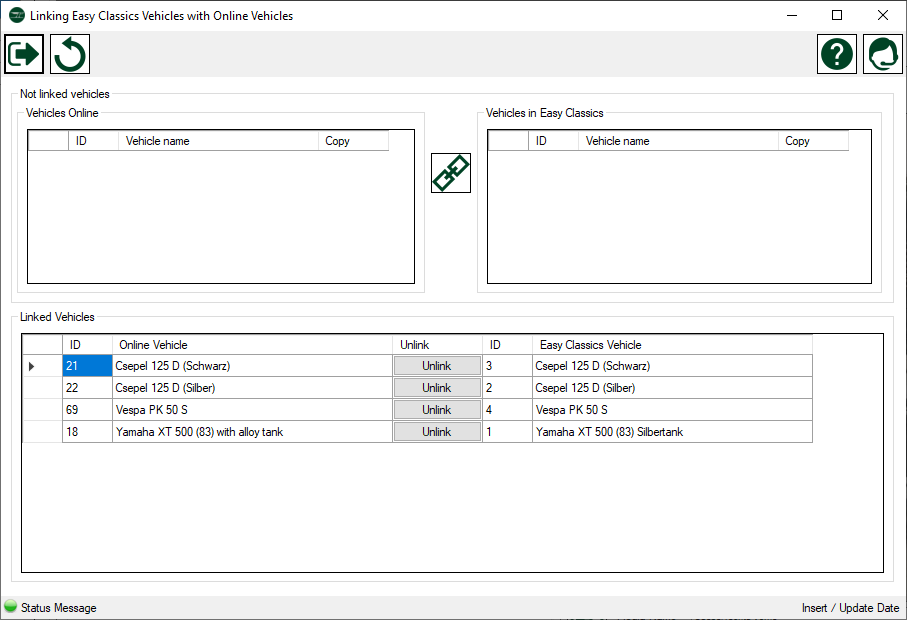Sort by Easy Classics Vehicle column header
The image size is (907, 620).
(x=672, y=345)
